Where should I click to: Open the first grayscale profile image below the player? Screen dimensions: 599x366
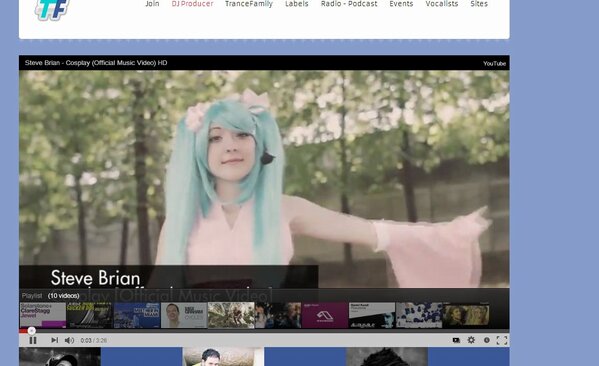pyautogui.click(x=60, y=357)
